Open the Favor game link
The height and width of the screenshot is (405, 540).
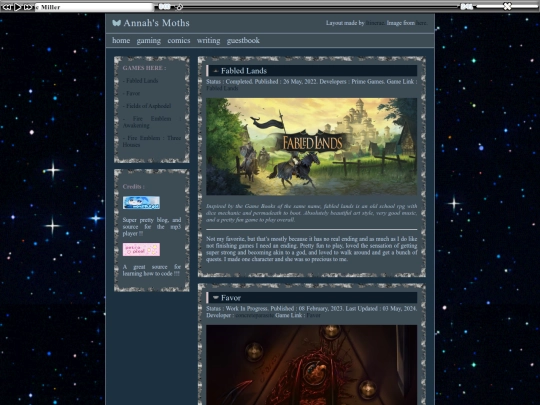tap(313, 315)
